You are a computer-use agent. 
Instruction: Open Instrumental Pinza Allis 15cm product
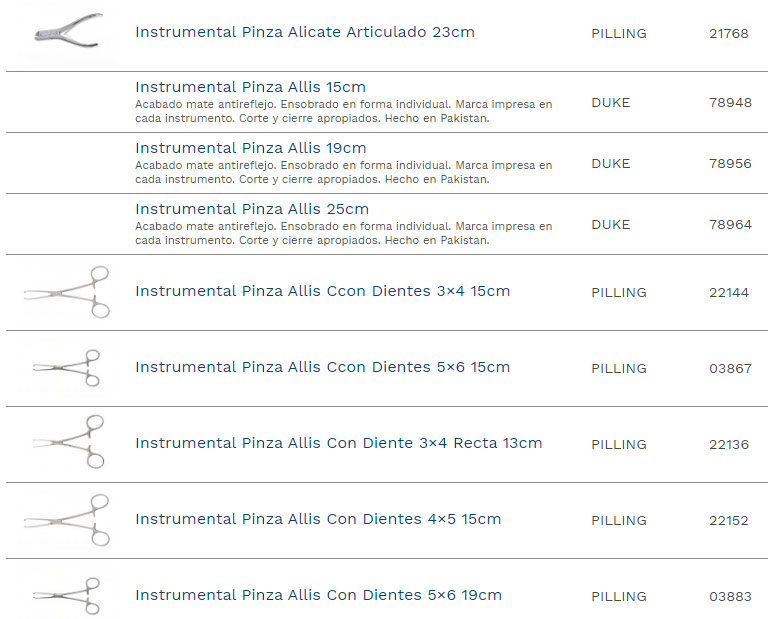point(251,87)
